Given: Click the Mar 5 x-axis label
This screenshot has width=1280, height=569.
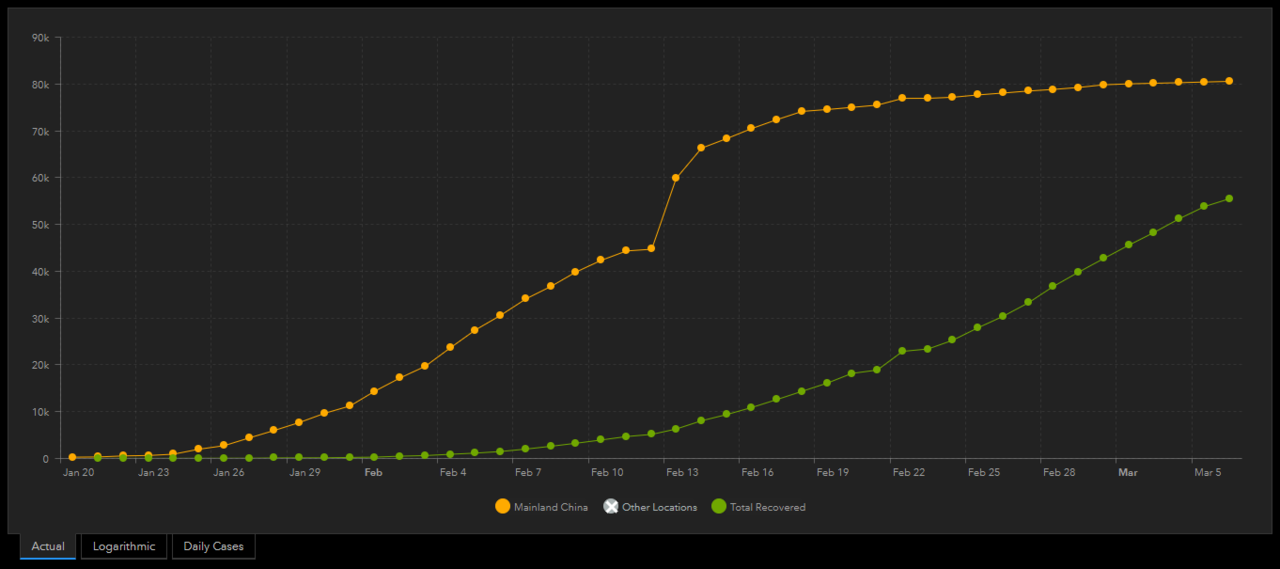Looking at the screenshot, I should [x=1206, y=472].
